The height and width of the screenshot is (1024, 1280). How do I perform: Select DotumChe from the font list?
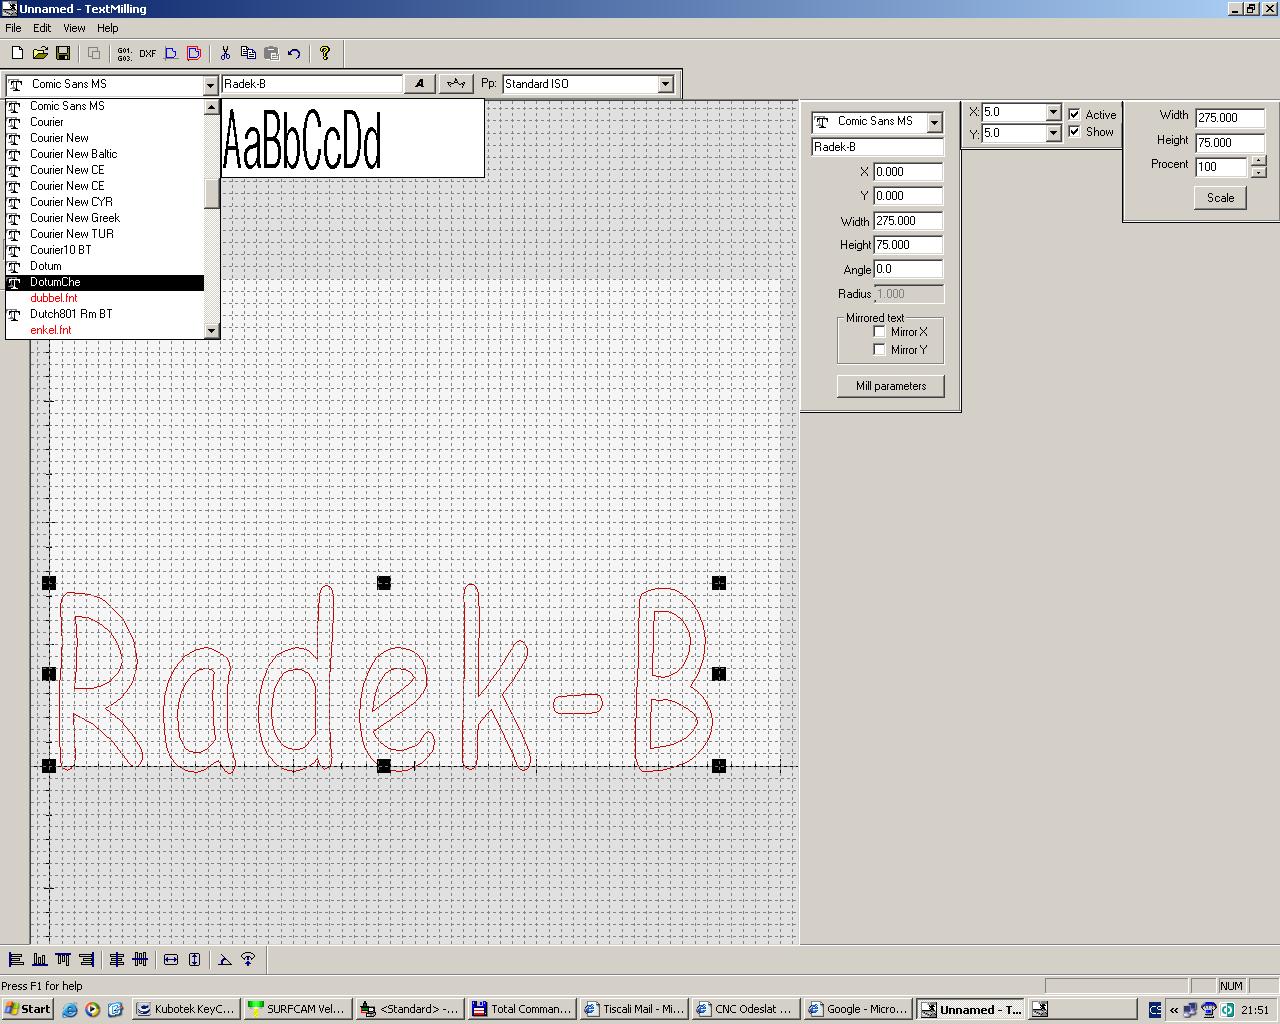pyautogui.click(x=55, y=282)
